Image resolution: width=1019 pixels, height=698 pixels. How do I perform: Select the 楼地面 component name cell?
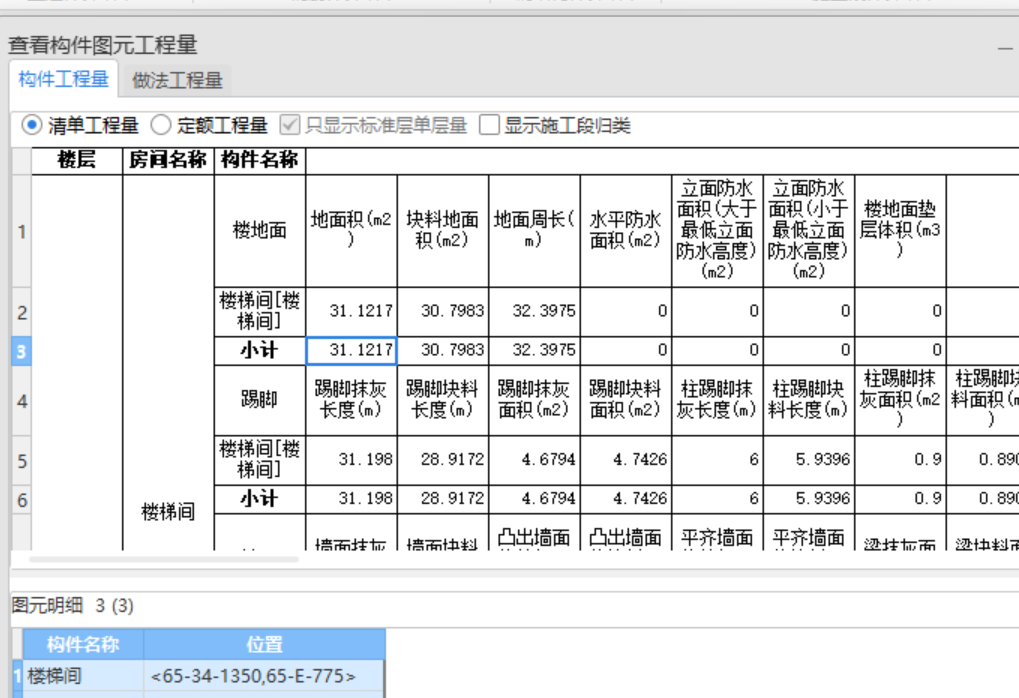[258, 227]
